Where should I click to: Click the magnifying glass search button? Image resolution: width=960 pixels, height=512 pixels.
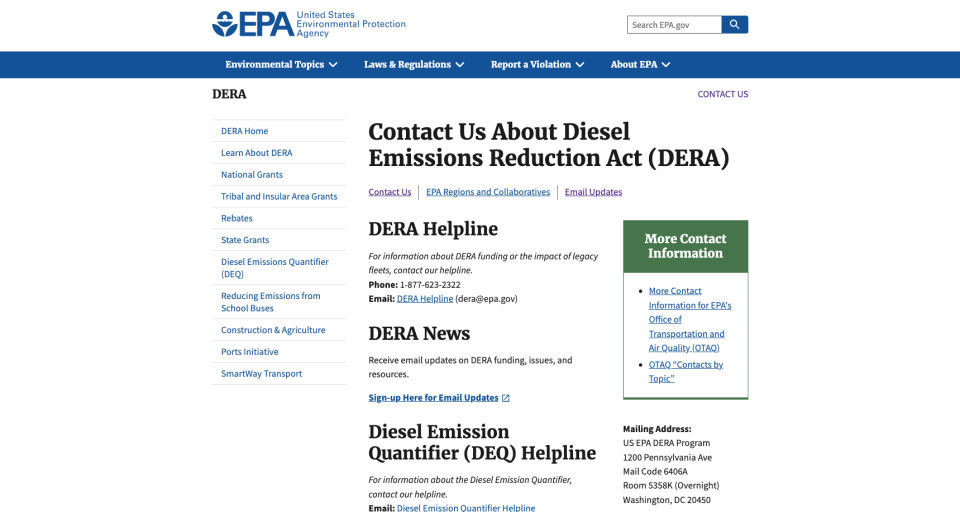tap(734, 25)
